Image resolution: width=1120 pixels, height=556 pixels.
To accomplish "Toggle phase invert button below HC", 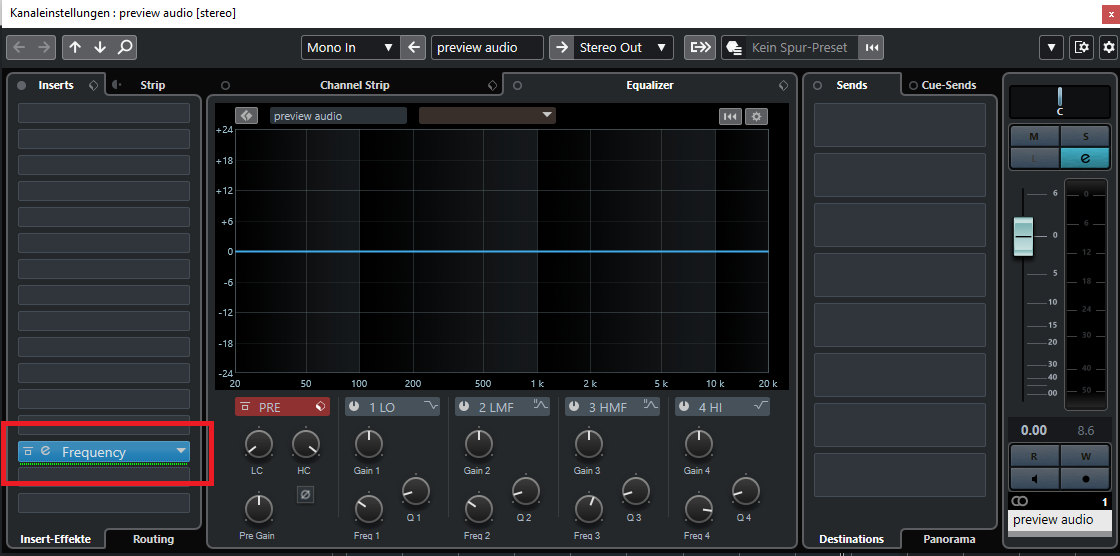I will tap(306, 494).
